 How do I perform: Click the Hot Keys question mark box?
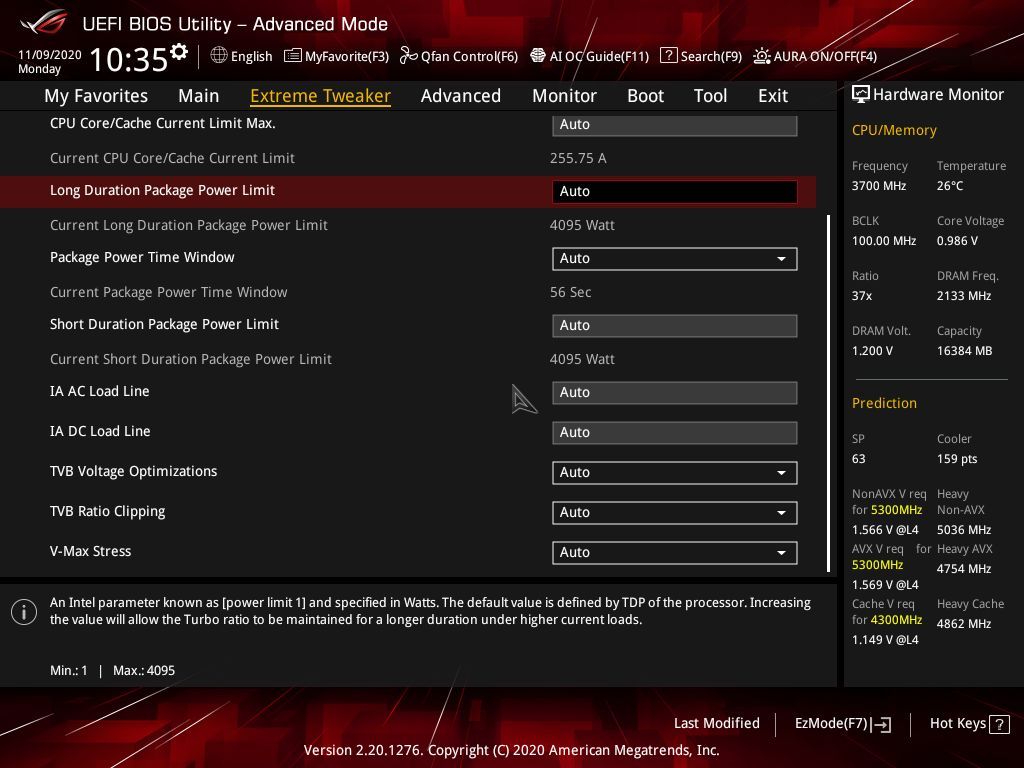click(999, 724)
